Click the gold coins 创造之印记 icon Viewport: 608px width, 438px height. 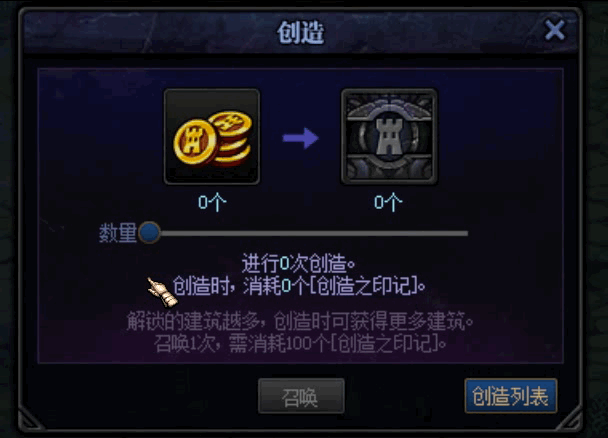coord(212,136)
